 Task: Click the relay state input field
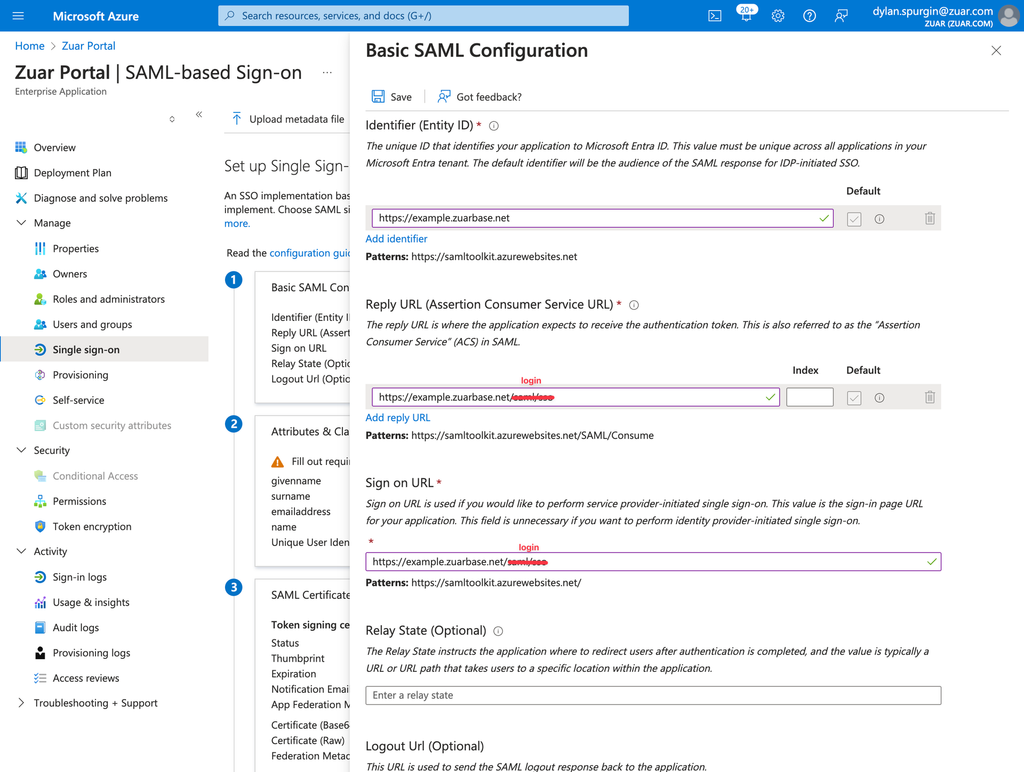(653, 696)
